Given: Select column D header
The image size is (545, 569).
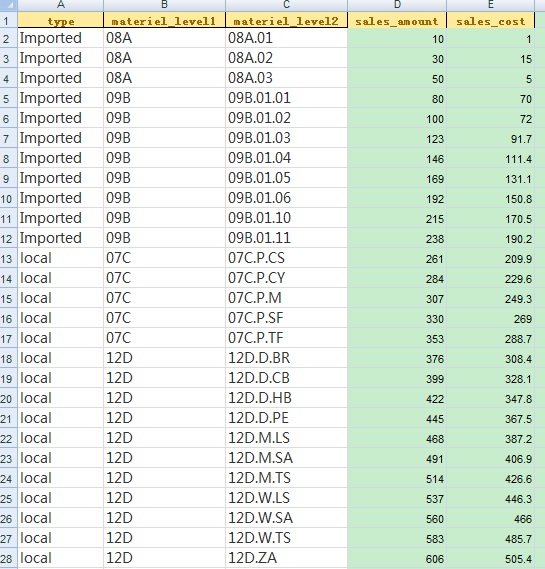Looking at the screenshot, I should (397, 5).
